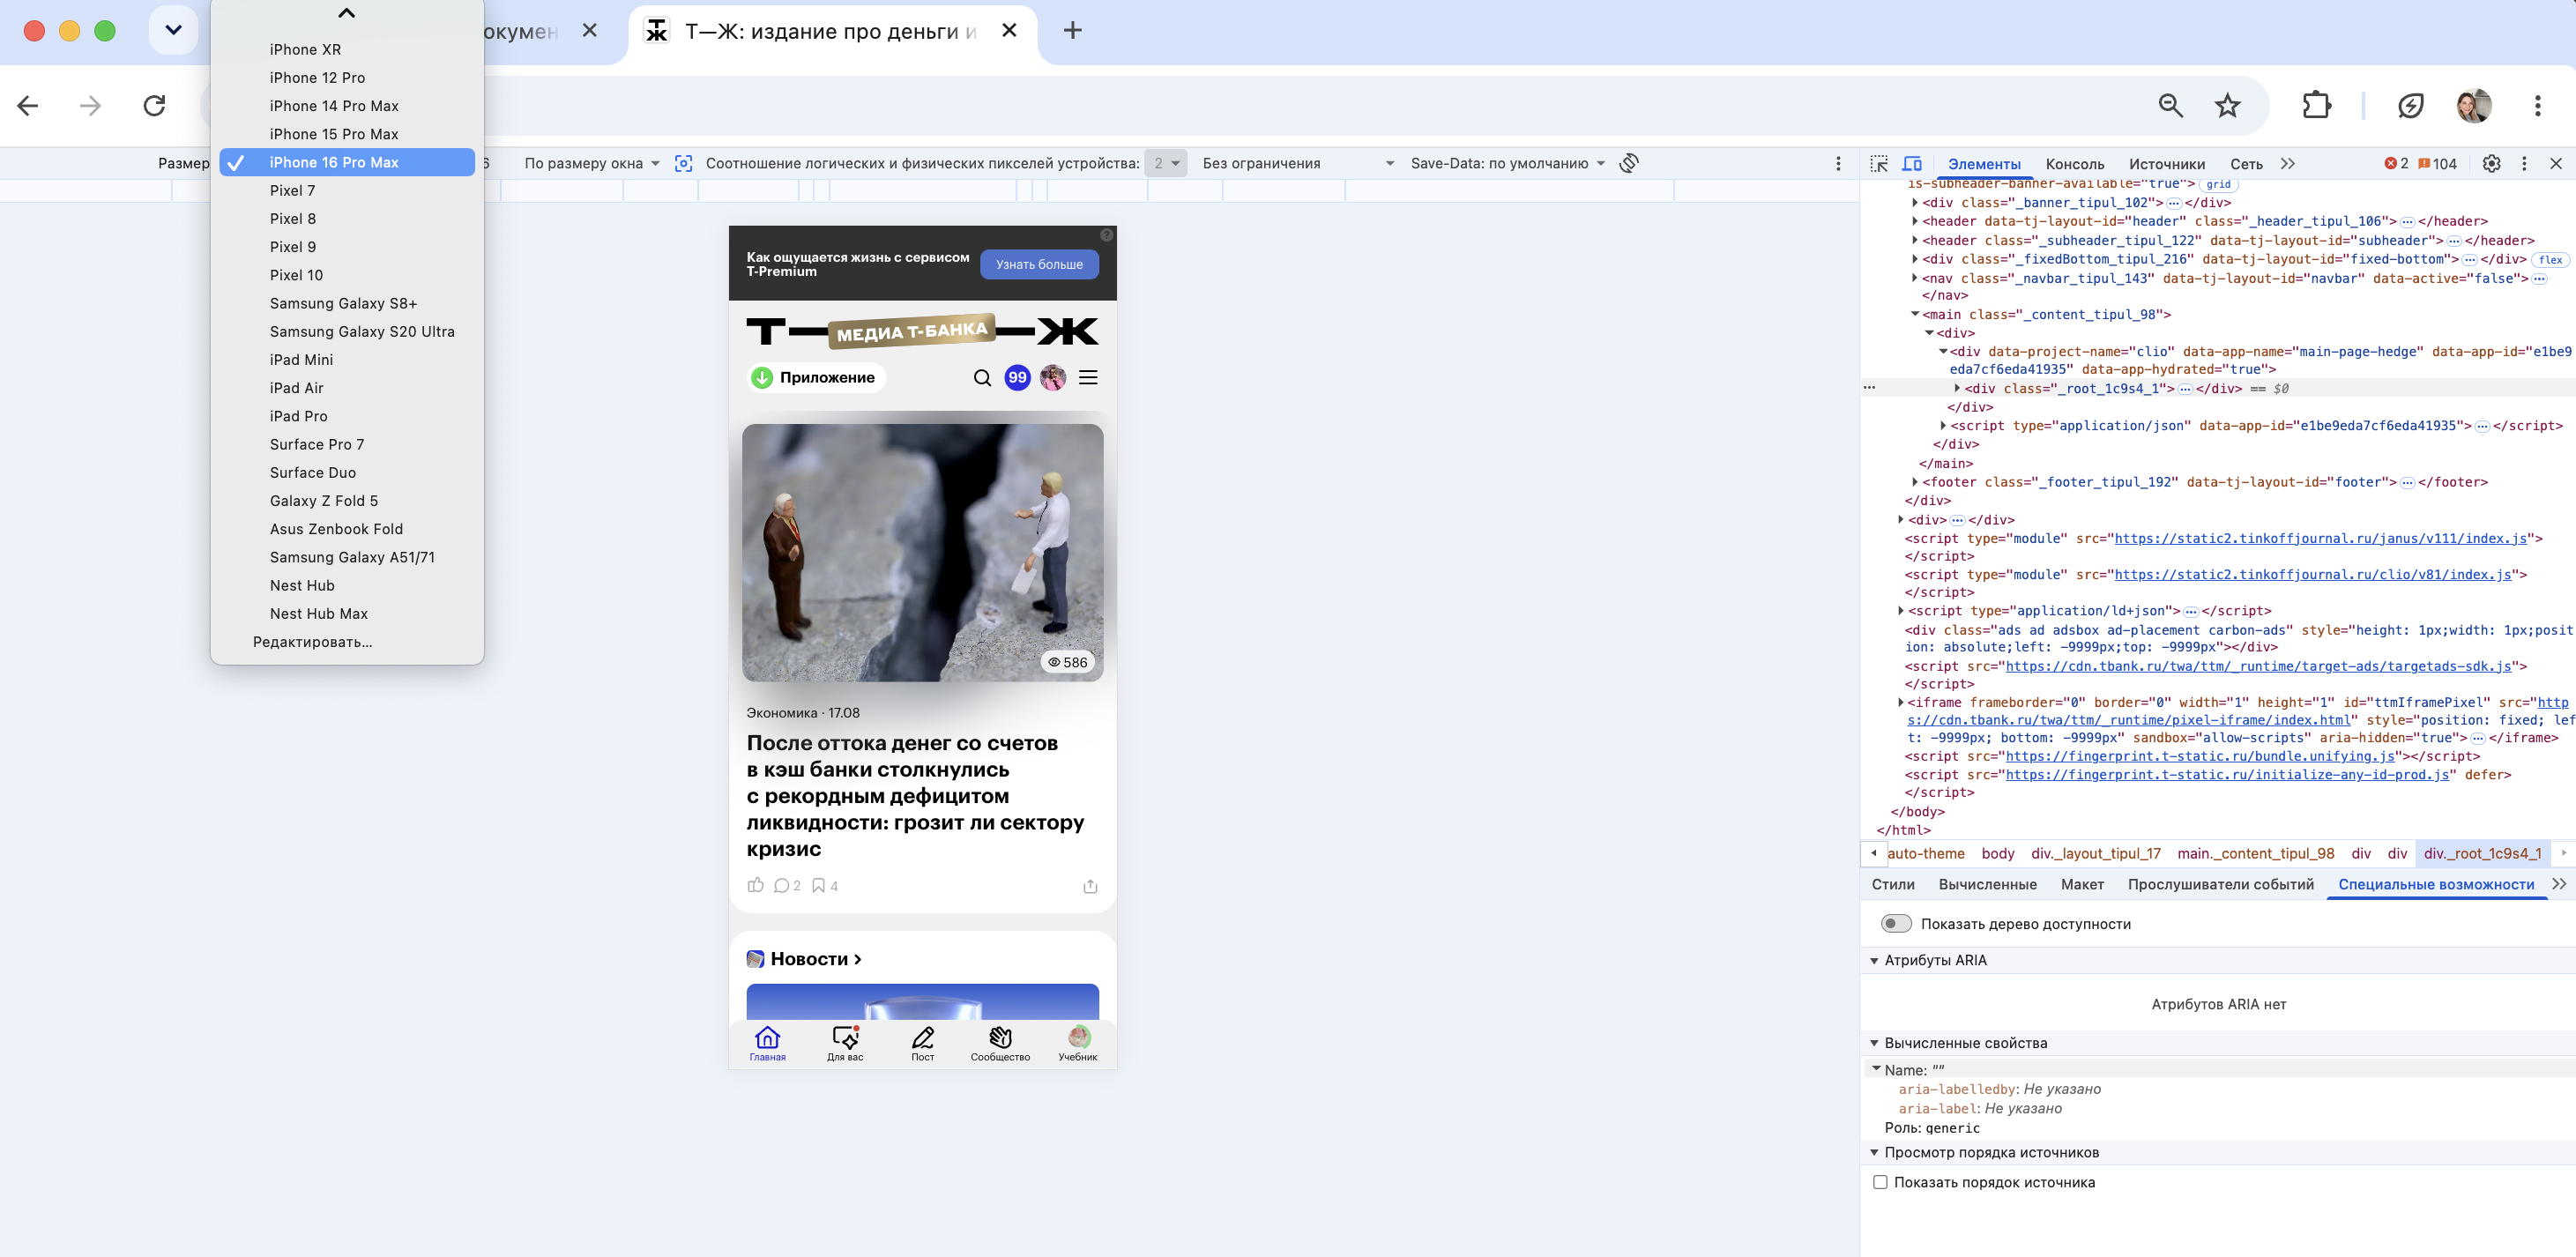Screen dimensions: 2576x1257
Task: Share the article icon
Action: [x=1090, y=885]
